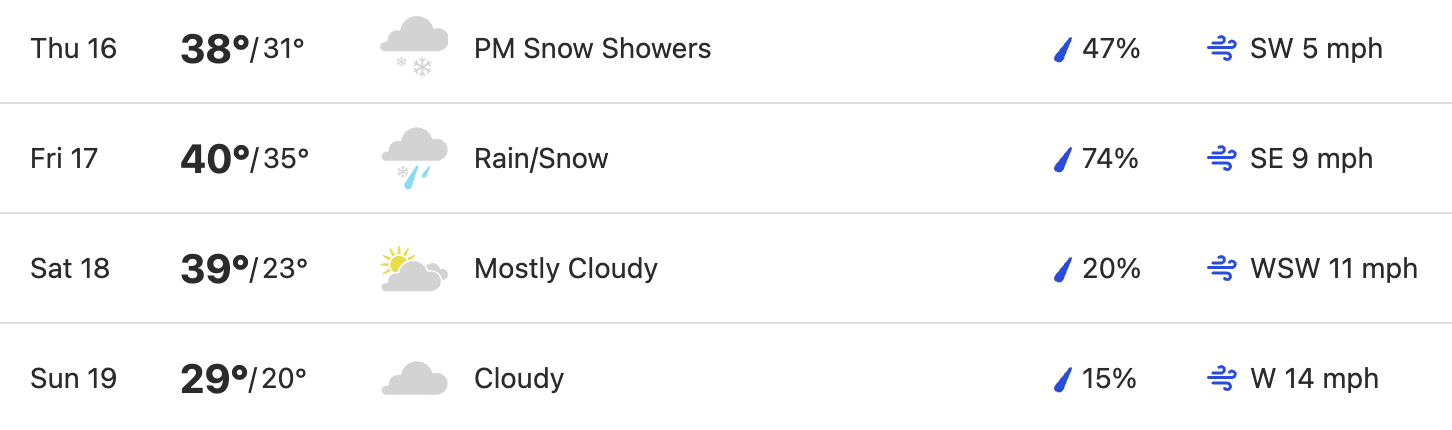Screen dimensions: 1452x430
Task: Click the 38° high temperature for Thursday
Action: click(214, 49)
